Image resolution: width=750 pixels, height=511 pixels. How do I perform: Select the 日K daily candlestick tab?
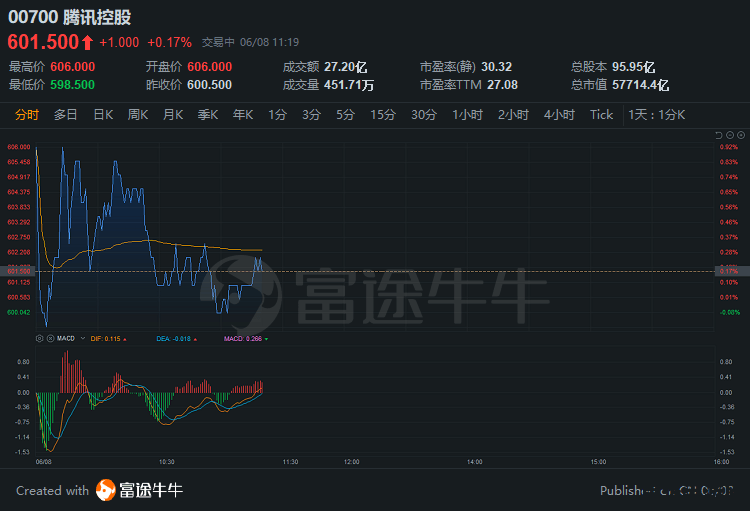tap(103, 115)
